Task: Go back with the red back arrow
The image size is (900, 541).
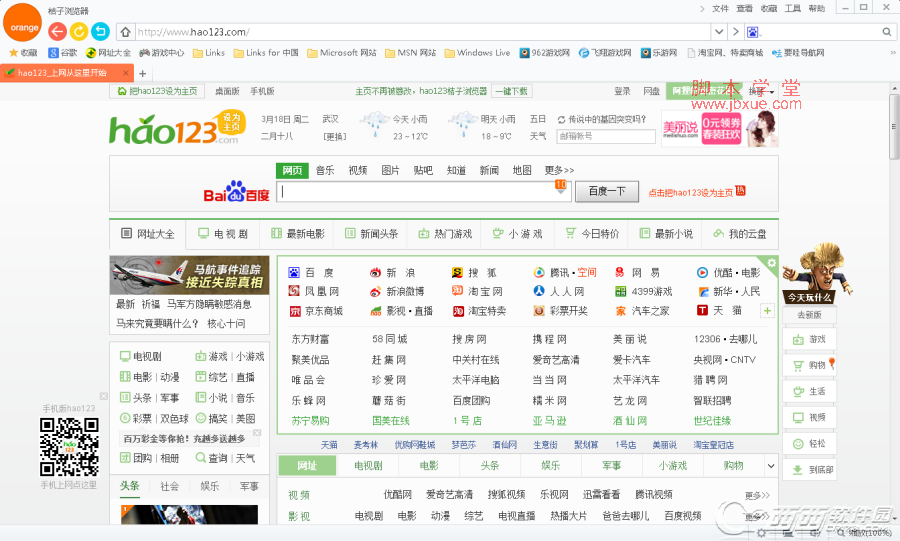Action: coord(57,32)
